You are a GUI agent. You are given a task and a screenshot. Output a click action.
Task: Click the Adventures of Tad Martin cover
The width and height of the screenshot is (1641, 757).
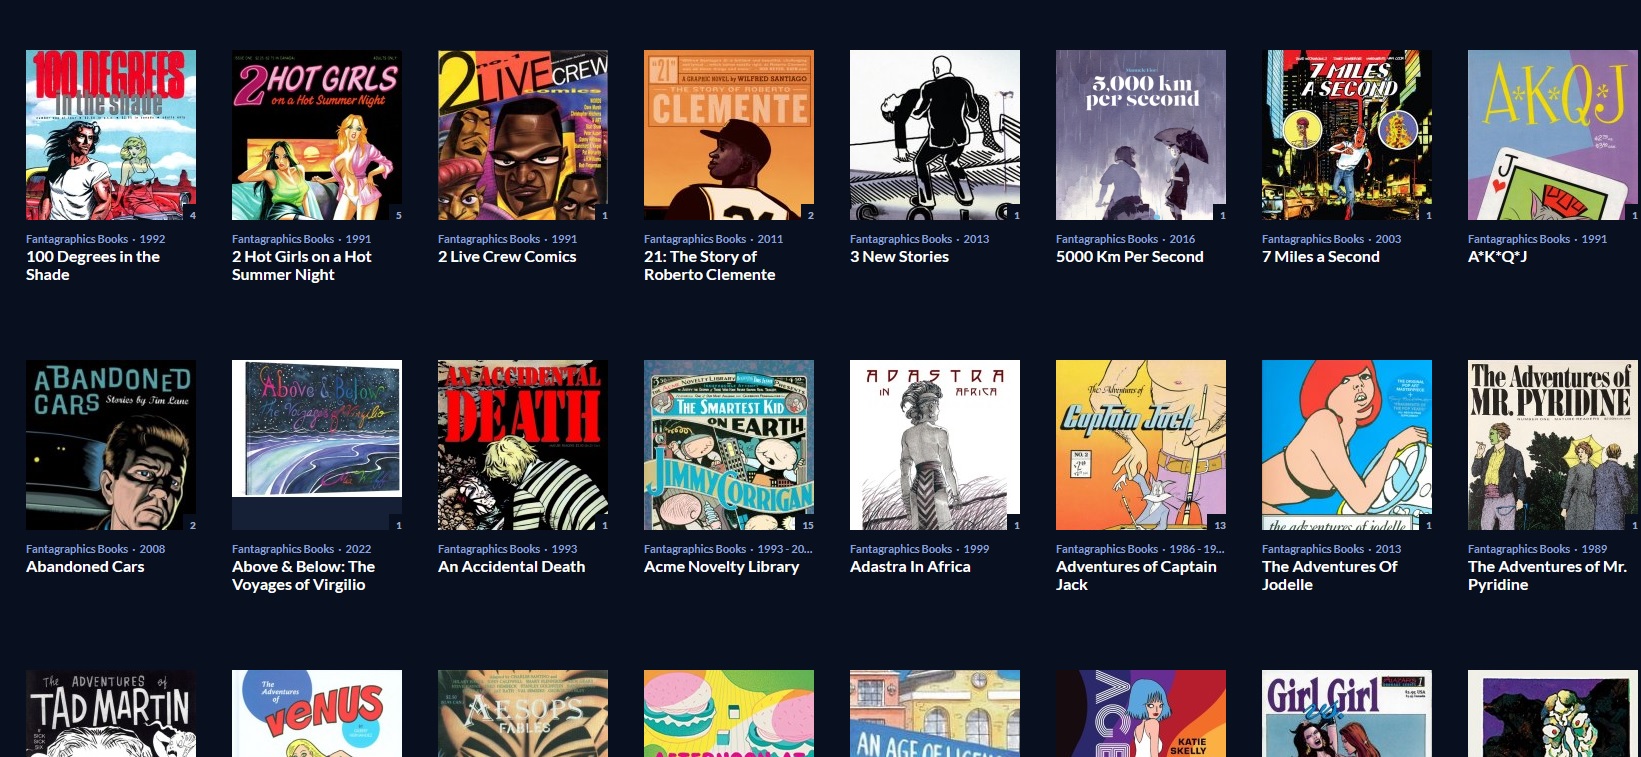111,713
